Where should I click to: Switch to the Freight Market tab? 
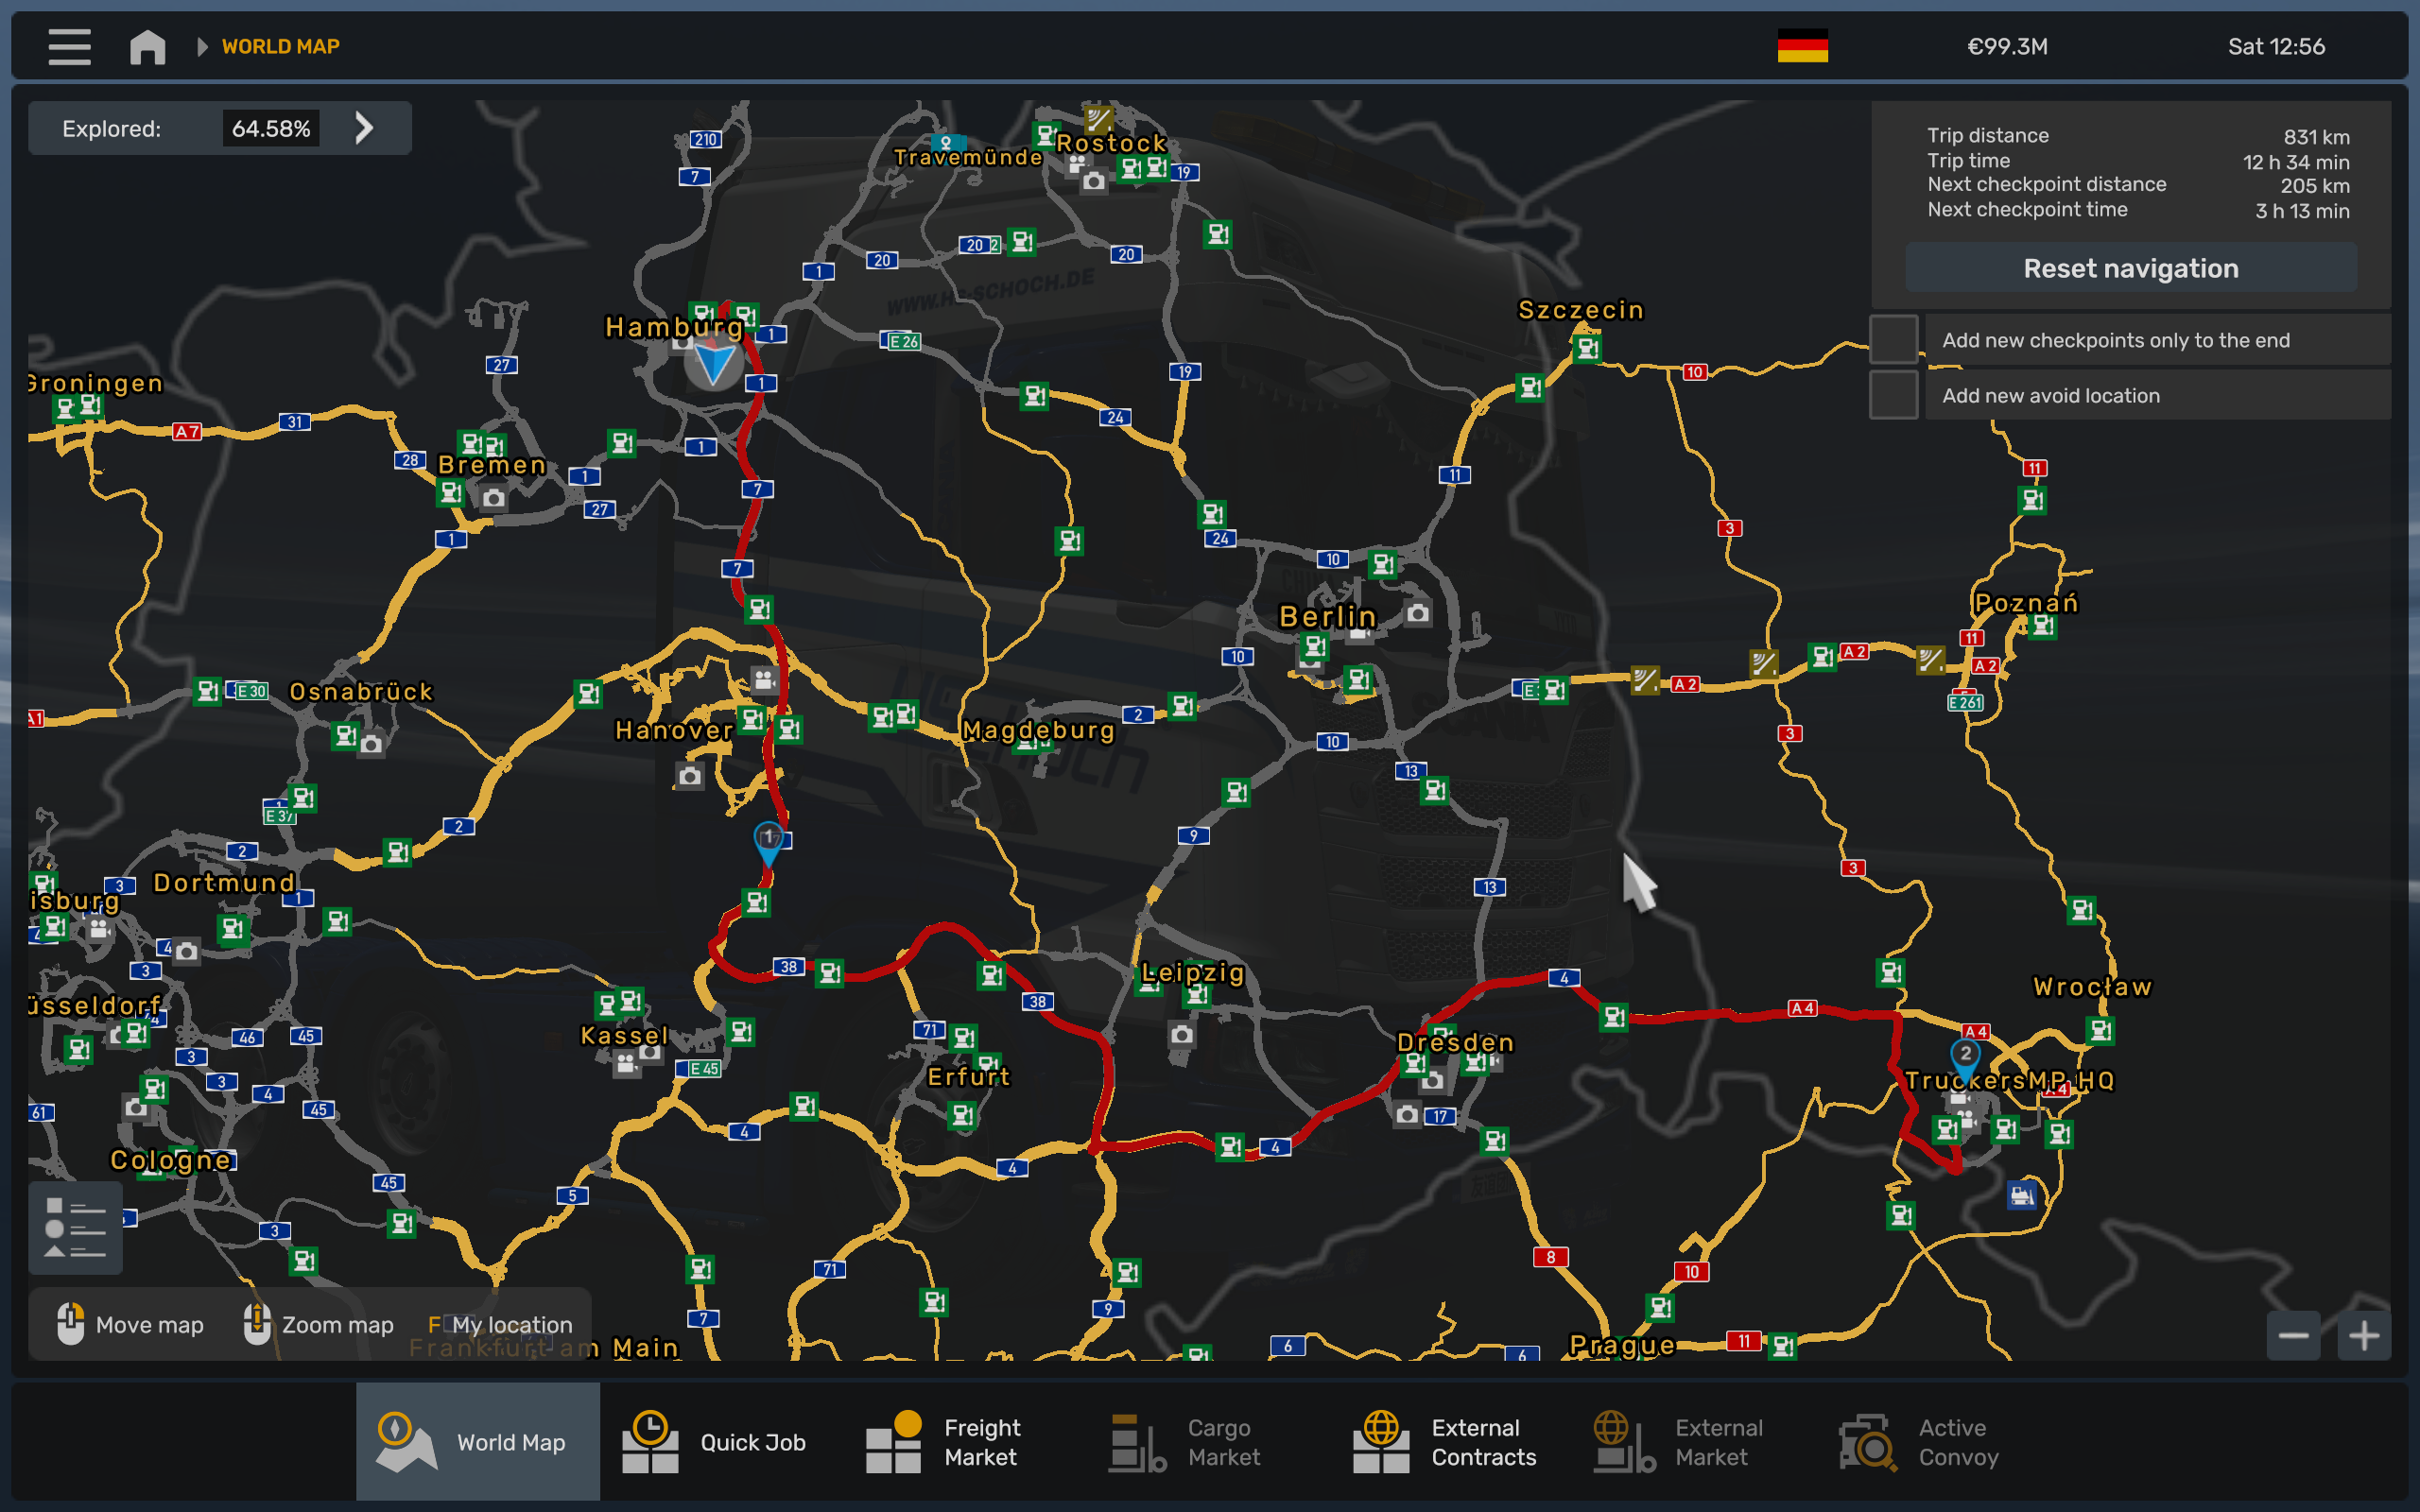click(x=944, y=1442)
